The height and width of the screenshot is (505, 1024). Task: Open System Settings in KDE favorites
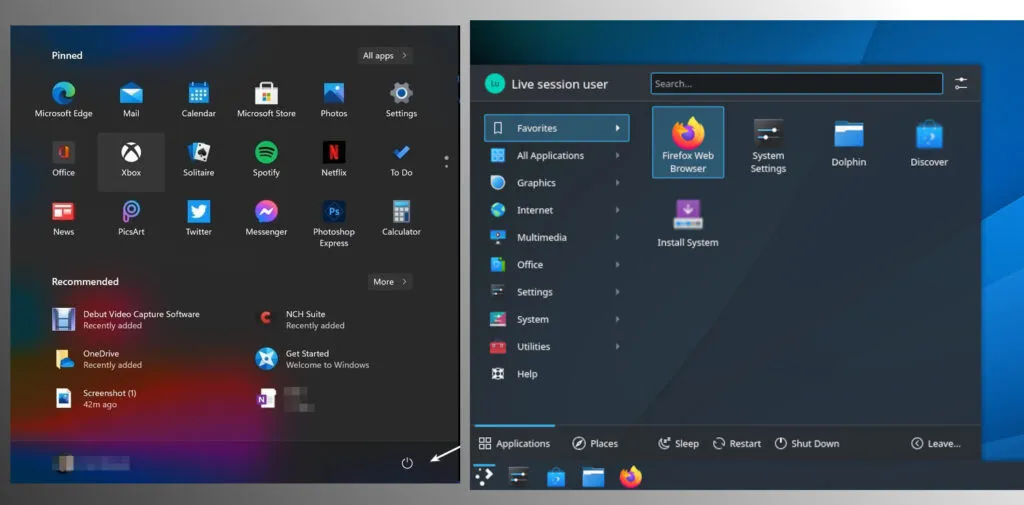(768, 146)
